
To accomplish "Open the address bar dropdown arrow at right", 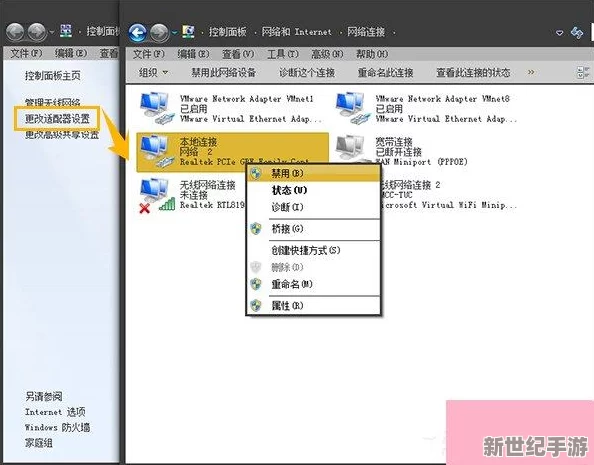I will coord(560,33).
